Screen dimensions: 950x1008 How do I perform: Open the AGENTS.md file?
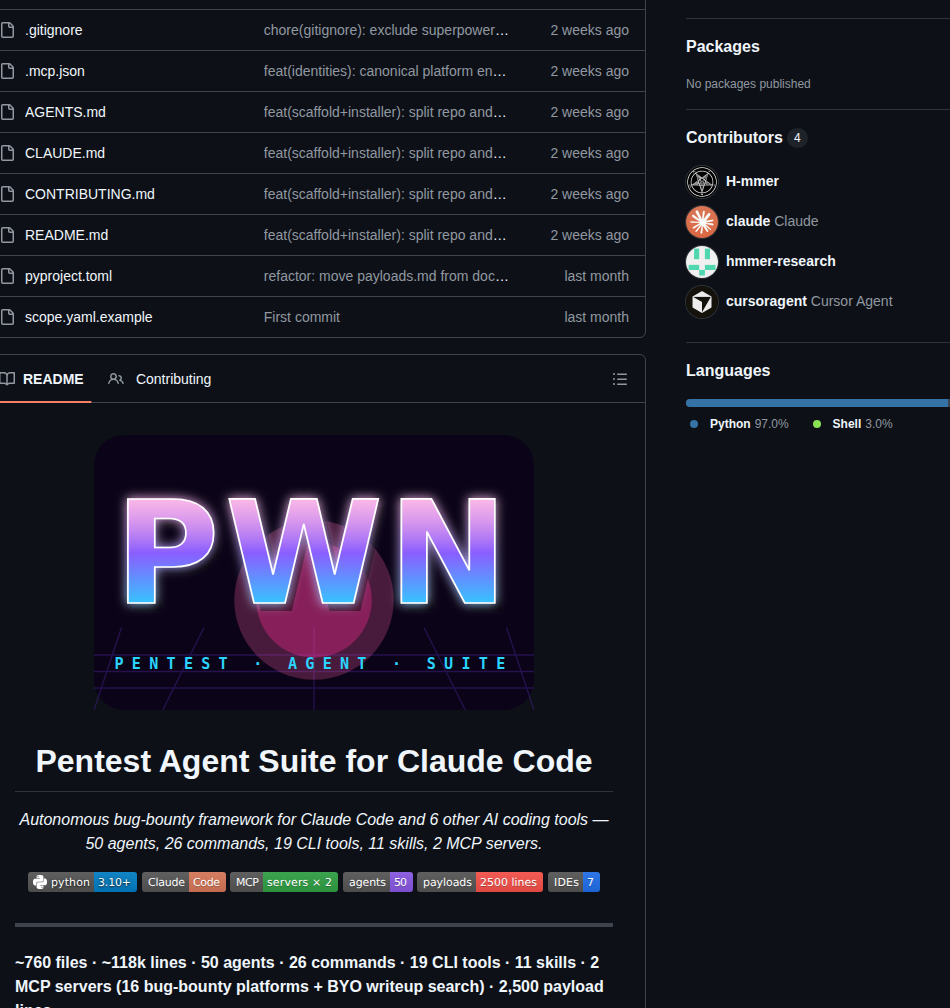65,112
